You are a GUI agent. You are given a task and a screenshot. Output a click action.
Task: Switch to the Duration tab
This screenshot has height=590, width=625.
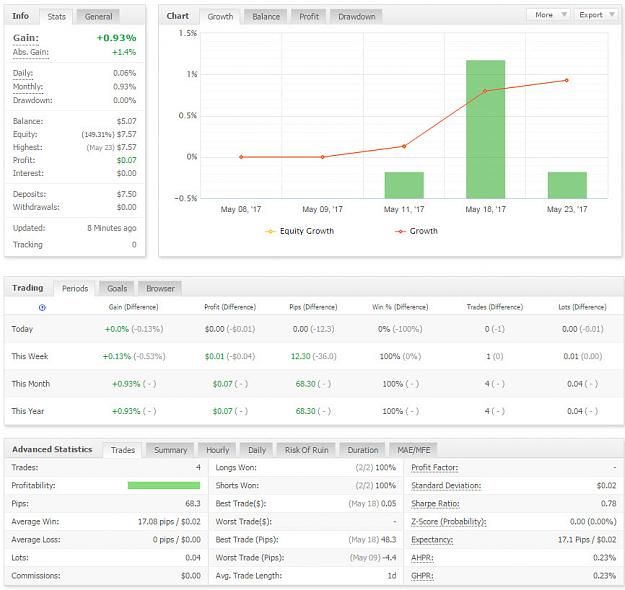point(362,450)
